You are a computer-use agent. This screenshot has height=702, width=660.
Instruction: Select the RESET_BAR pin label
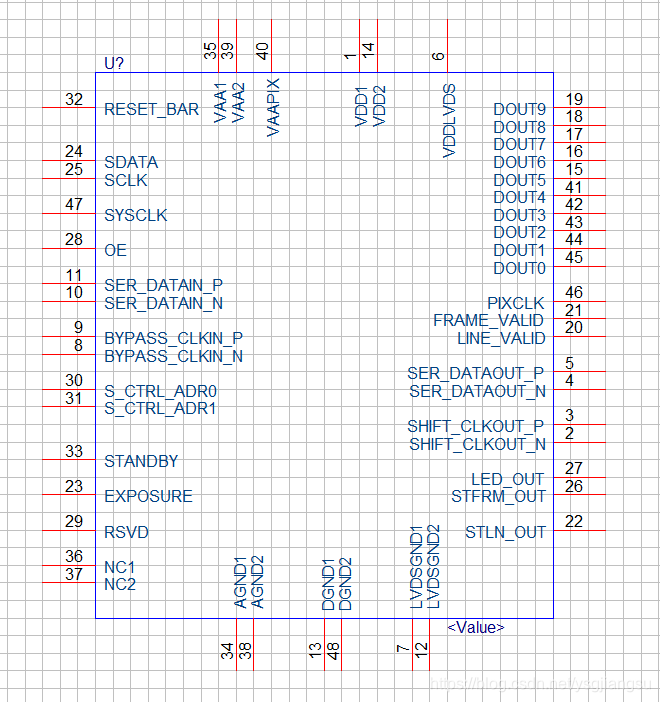click(x=151, y=109)
